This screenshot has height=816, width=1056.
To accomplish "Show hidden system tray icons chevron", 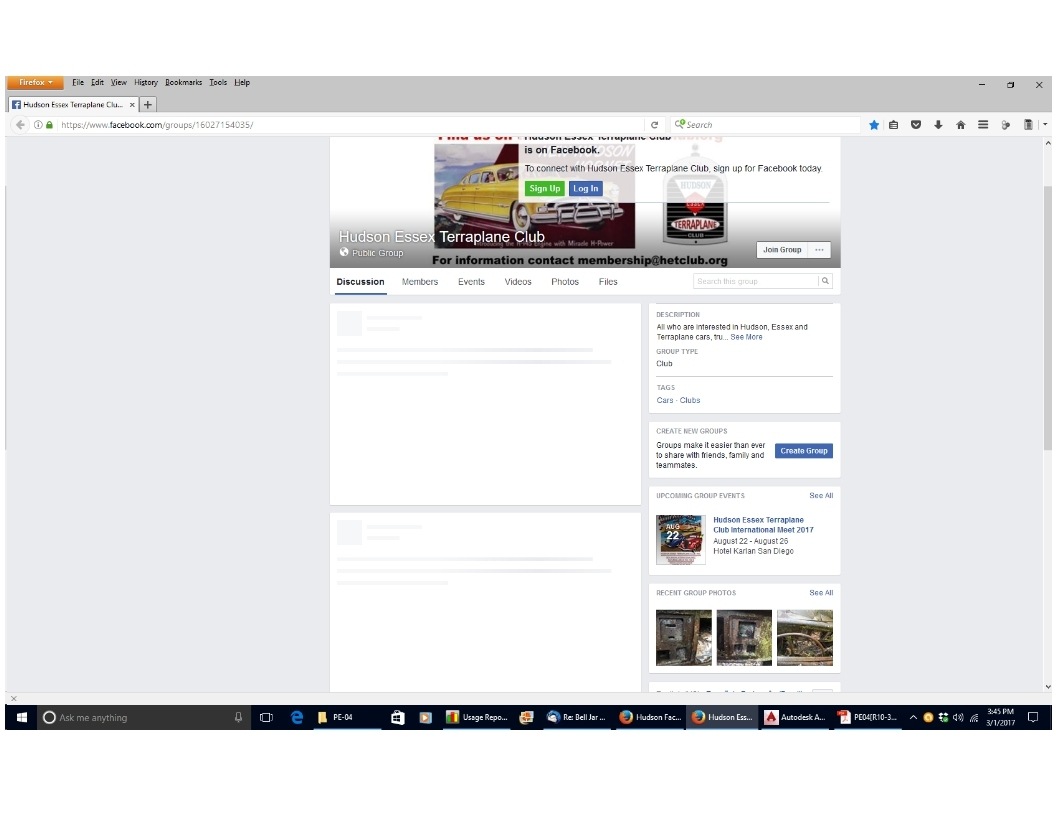I will tap(913, 717).
